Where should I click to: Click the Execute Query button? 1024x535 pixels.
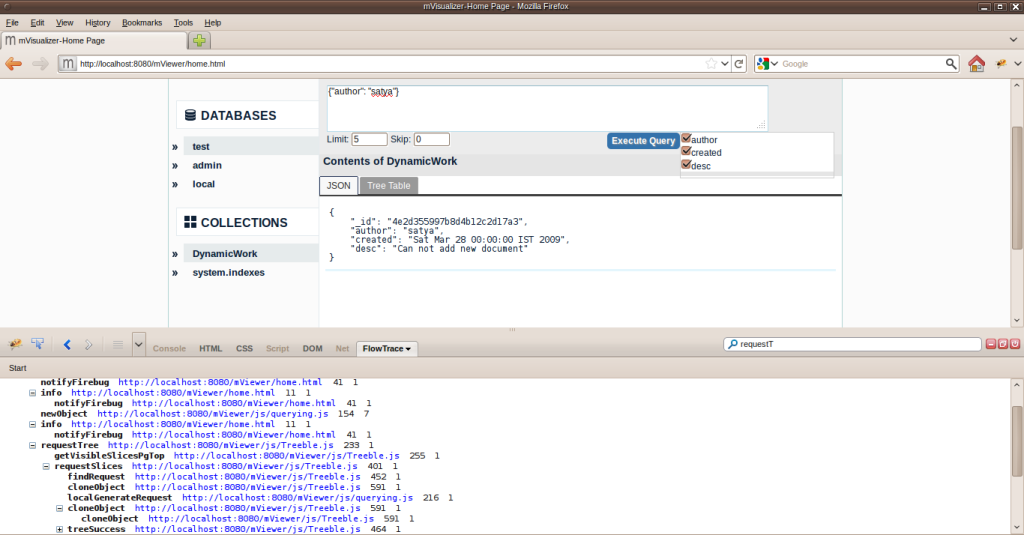coord(643,140)
